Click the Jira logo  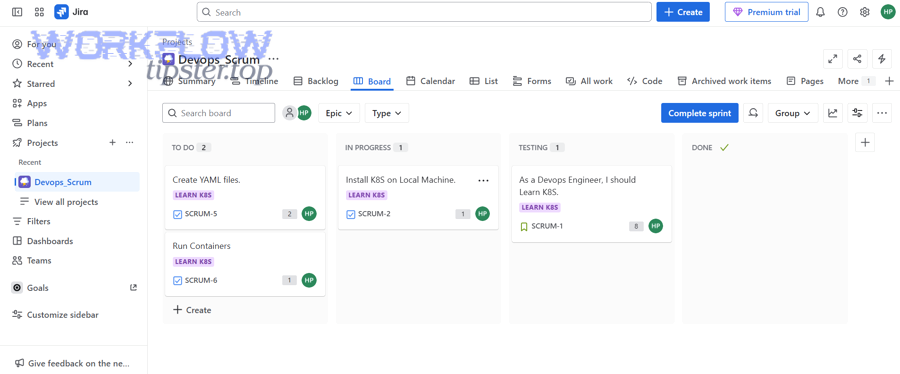pyautogui.click(x=71, y=11)
